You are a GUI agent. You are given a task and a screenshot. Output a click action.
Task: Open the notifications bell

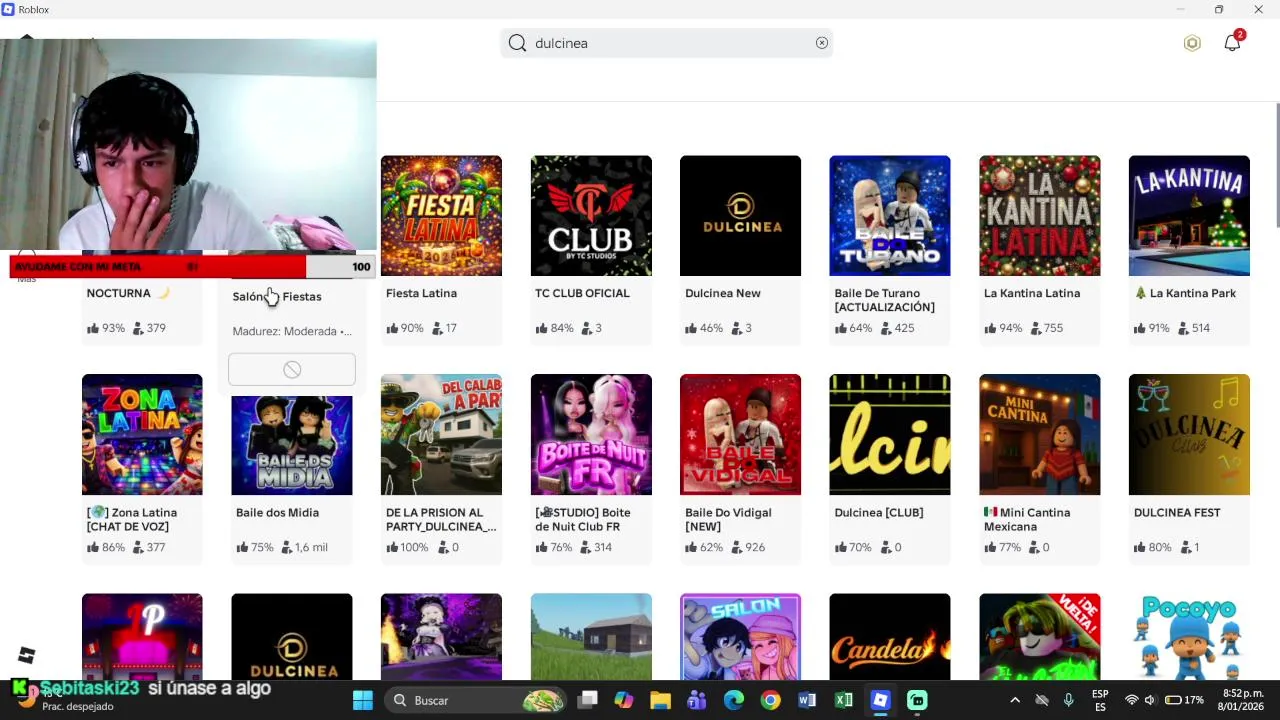point(1232,43)
